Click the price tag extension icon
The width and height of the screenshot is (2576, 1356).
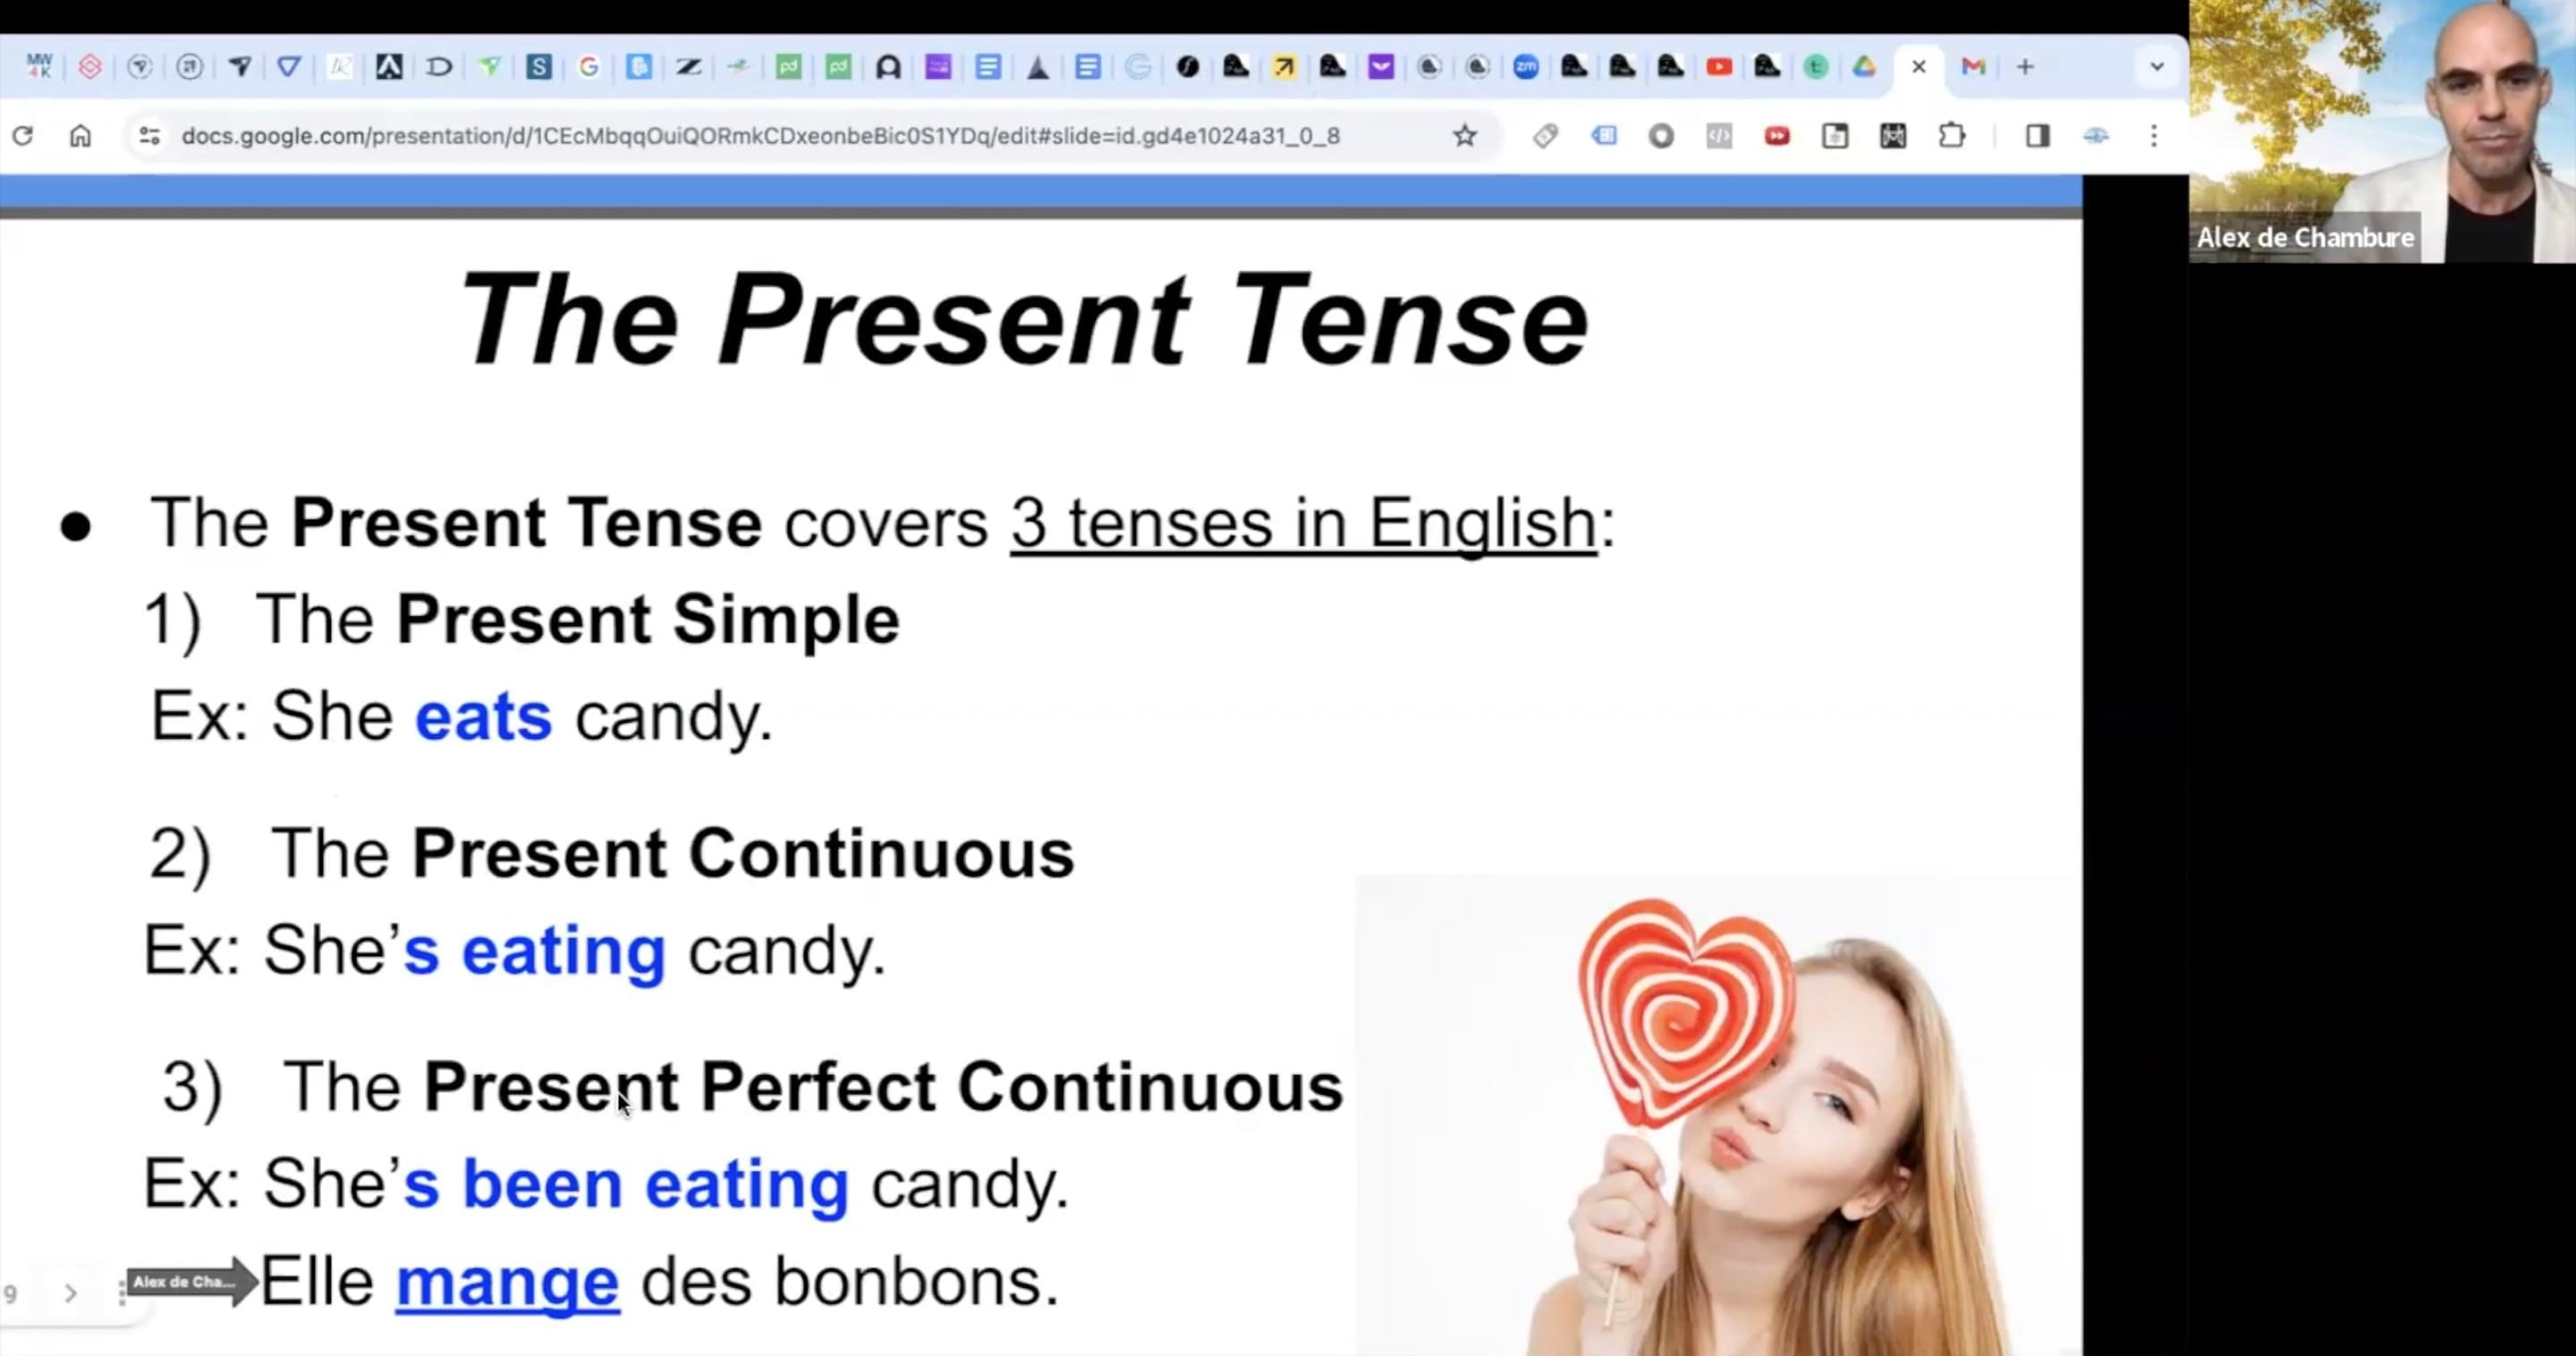(1545, 136)
